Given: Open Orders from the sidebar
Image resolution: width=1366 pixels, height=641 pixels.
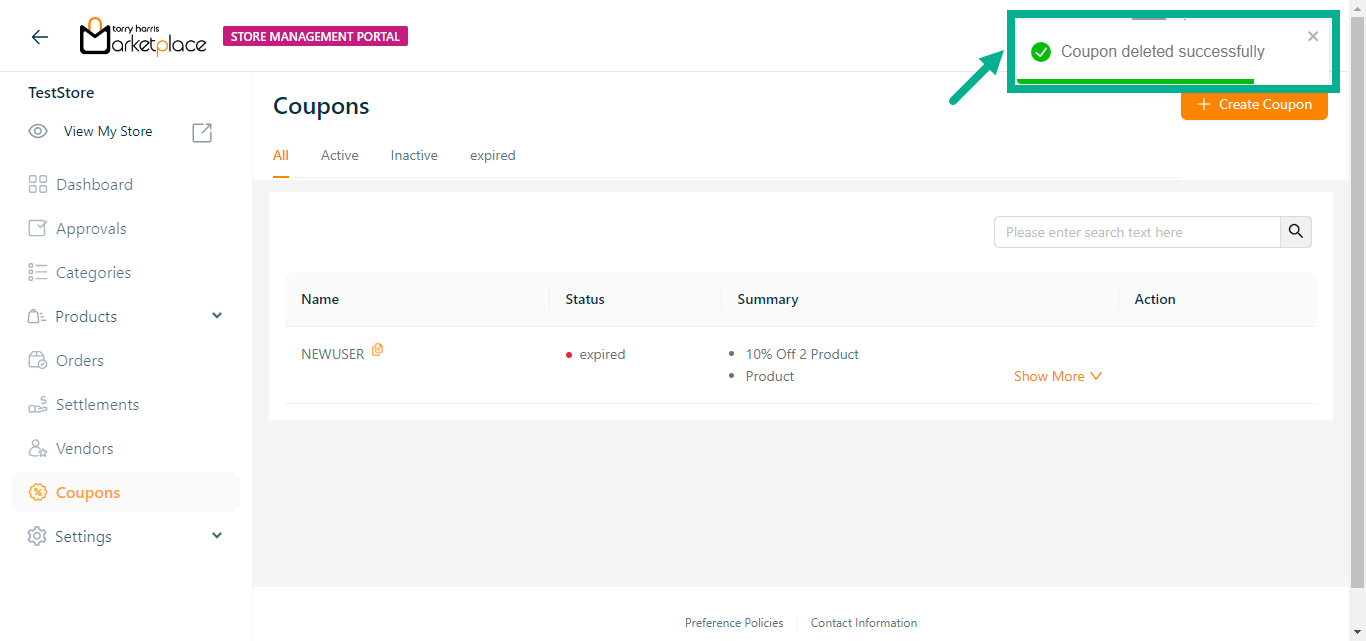Looking at the screenshot, I should [79, 360].
